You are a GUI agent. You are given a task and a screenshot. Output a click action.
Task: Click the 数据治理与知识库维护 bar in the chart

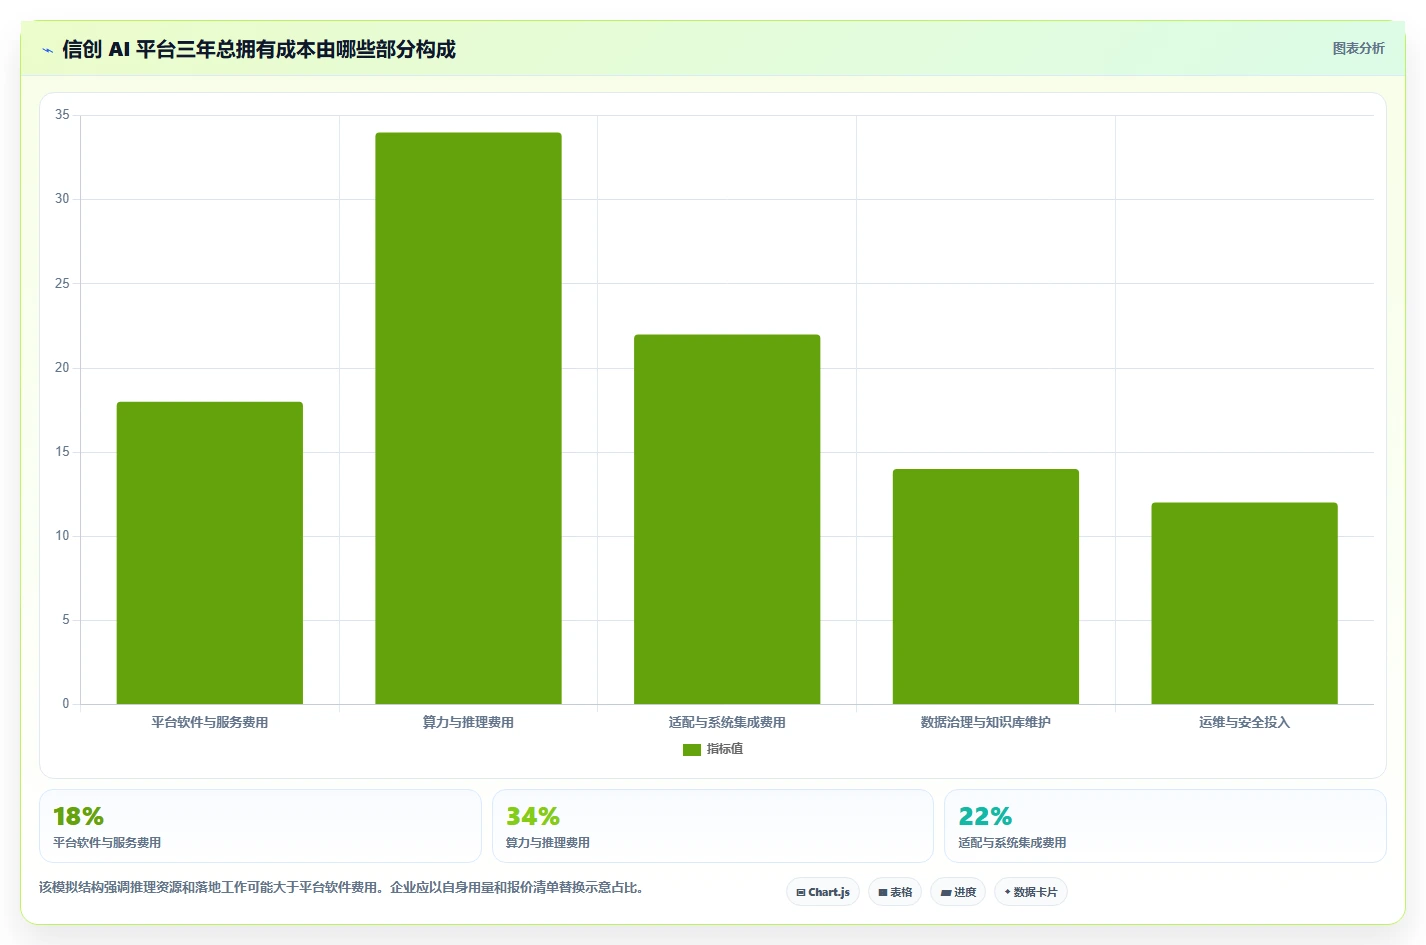coord(986,586)
